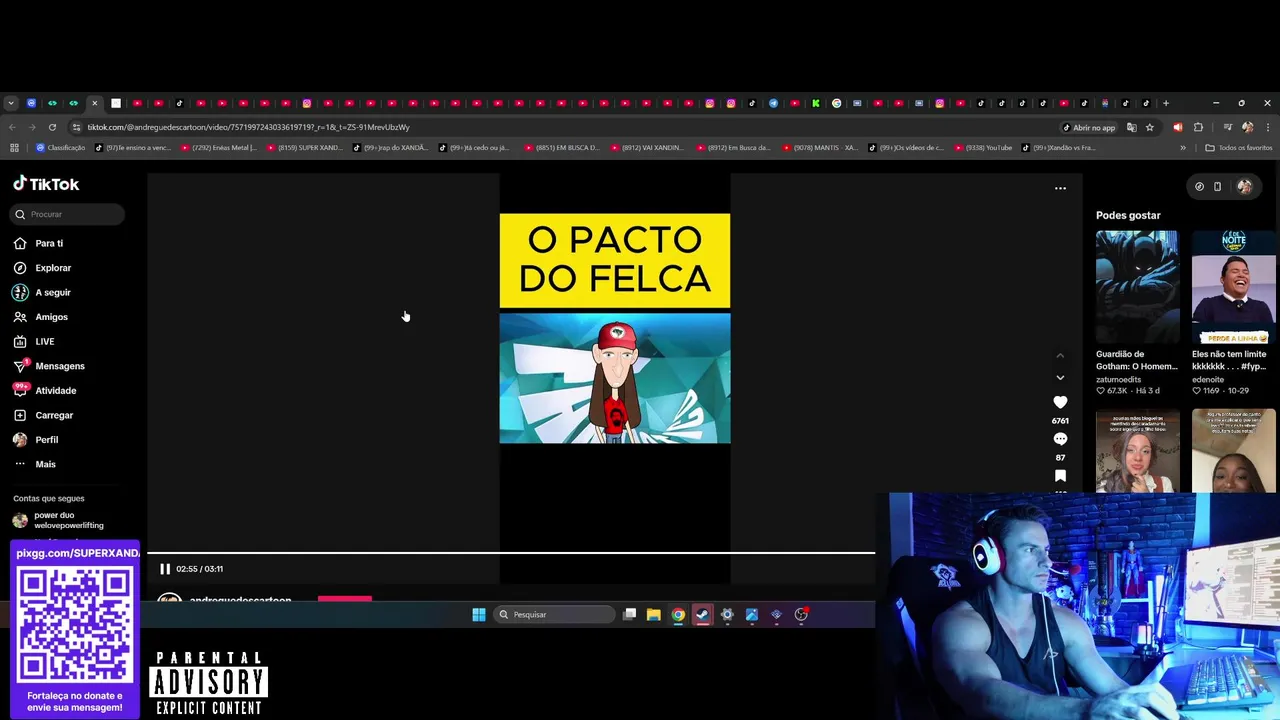Open the (9338) YouTube bookmark
The image size is (1280, 720).
[x=984, y=148]
